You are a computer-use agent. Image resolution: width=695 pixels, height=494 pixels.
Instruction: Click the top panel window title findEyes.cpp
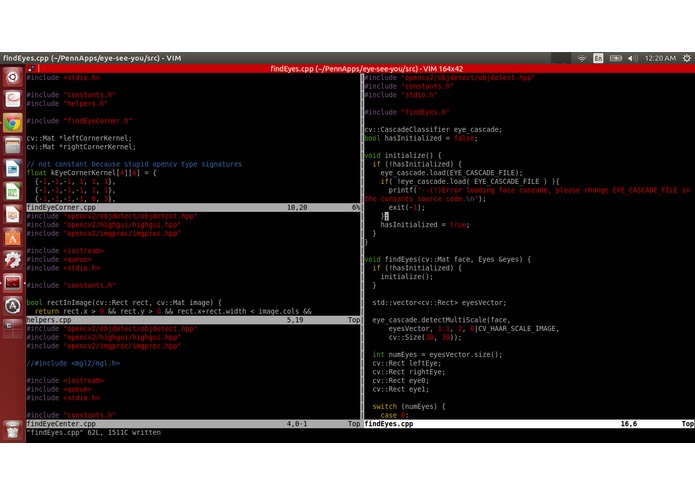pyautogui.click(x=92, y=58)
